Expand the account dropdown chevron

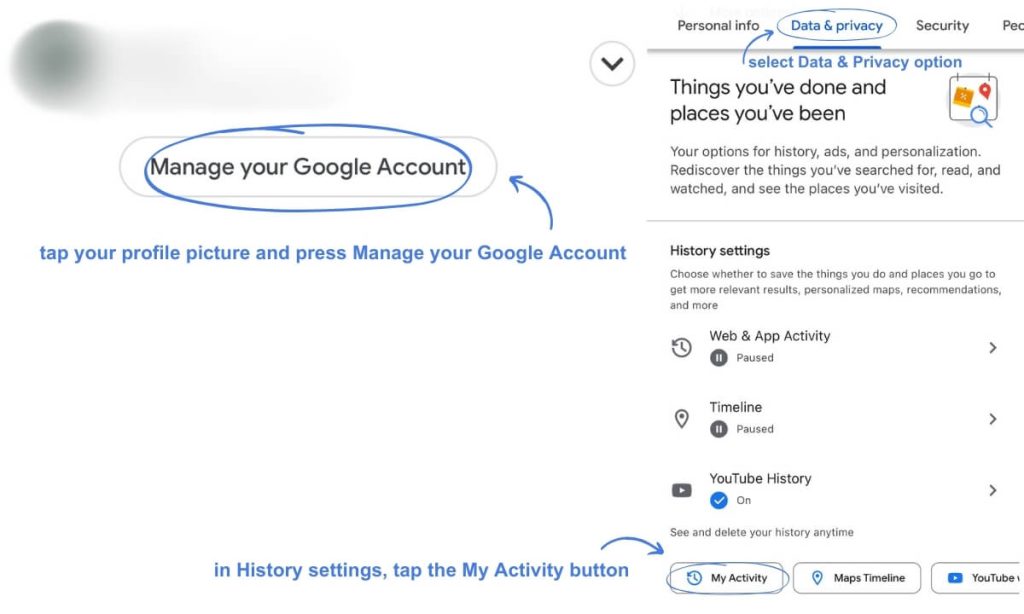pos(612,63)
